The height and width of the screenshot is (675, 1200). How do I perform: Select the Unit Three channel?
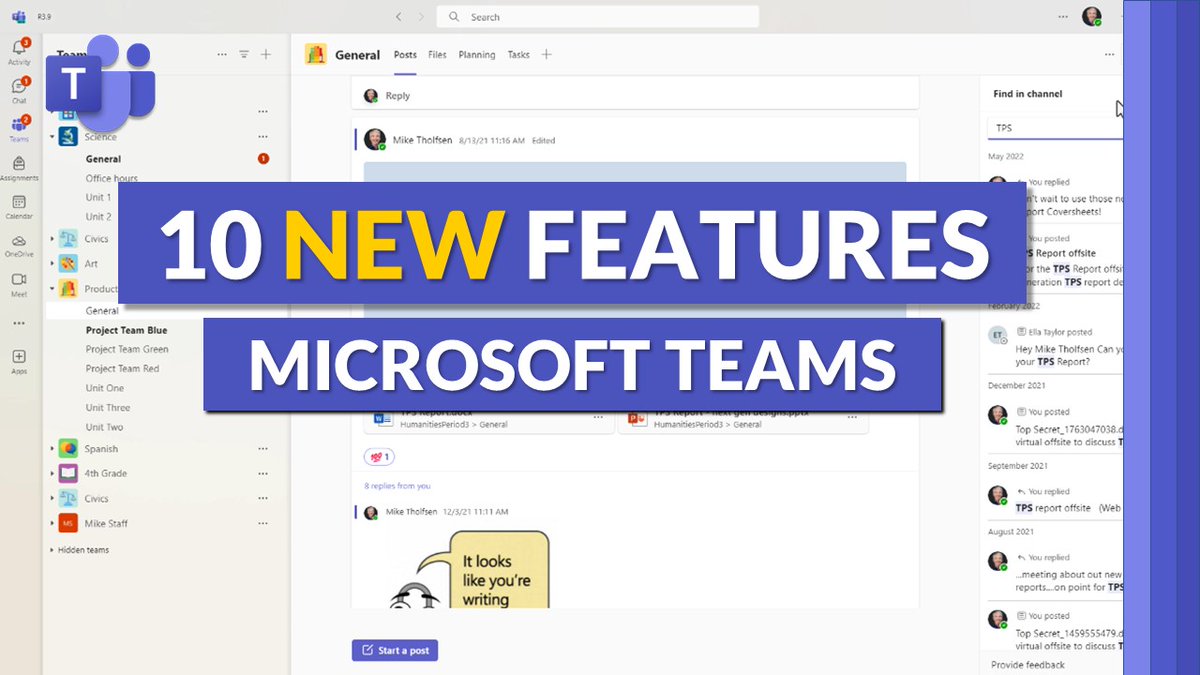[x=108, y=408]
